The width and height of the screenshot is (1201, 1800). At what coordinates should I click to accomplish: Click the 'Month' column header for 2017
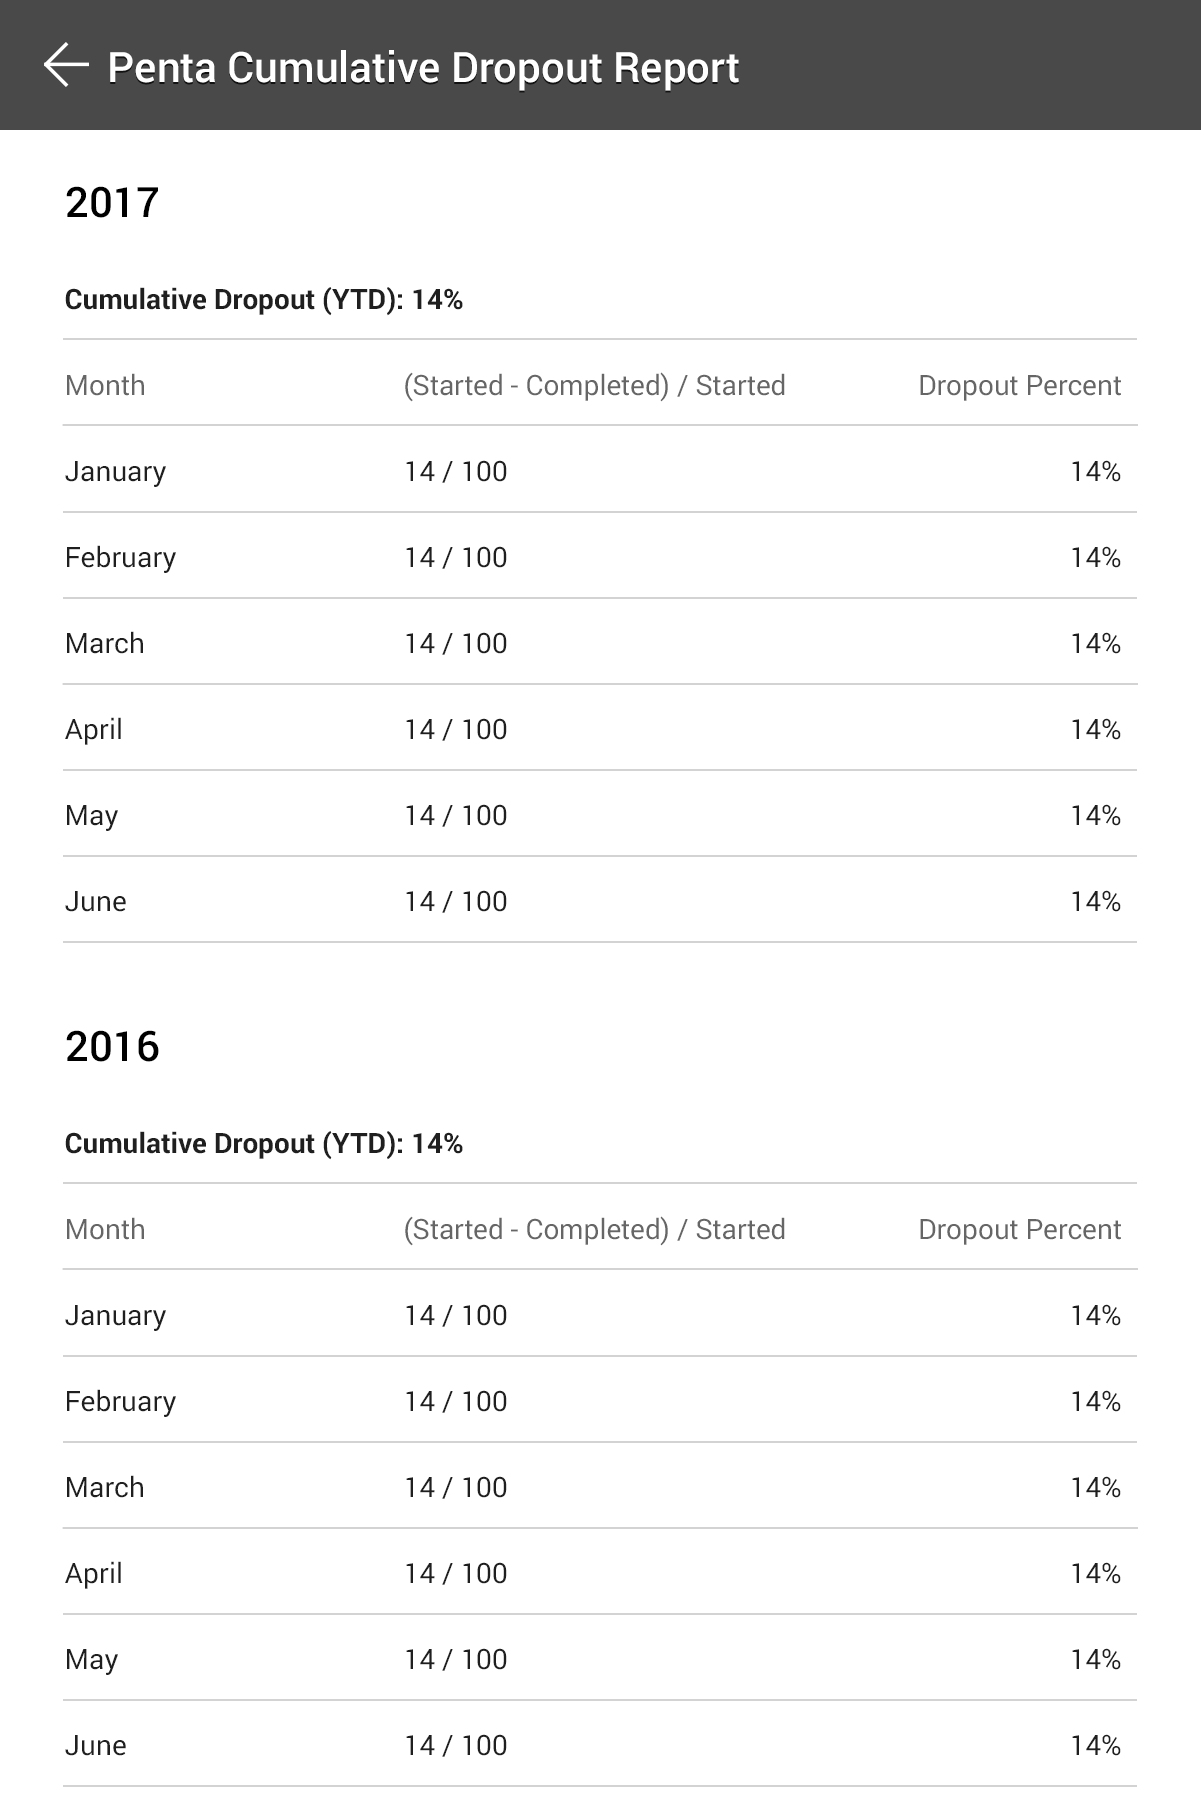pyautogui.click(x=104, y=385)
